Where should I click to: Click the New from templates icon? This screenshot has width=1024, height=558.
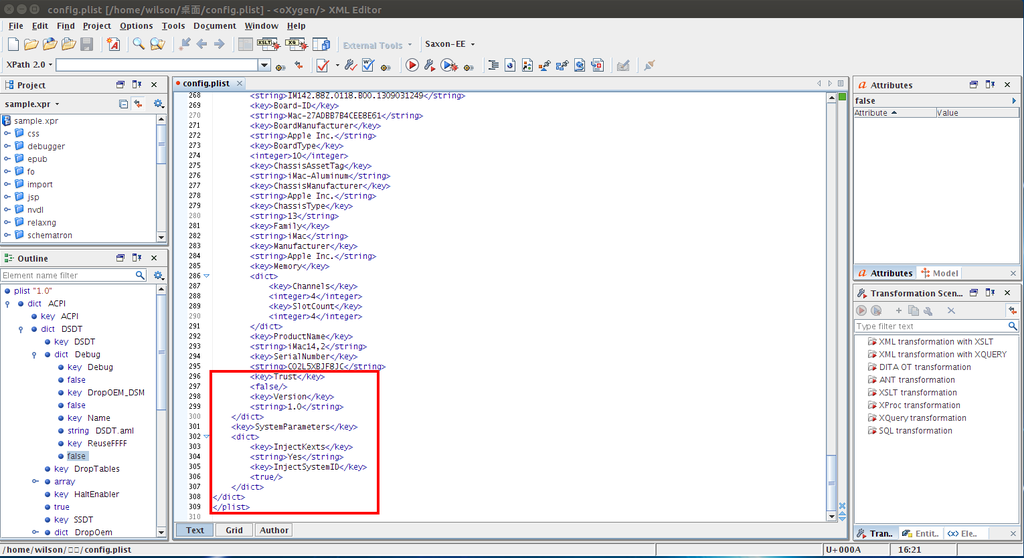coord(114,44)
